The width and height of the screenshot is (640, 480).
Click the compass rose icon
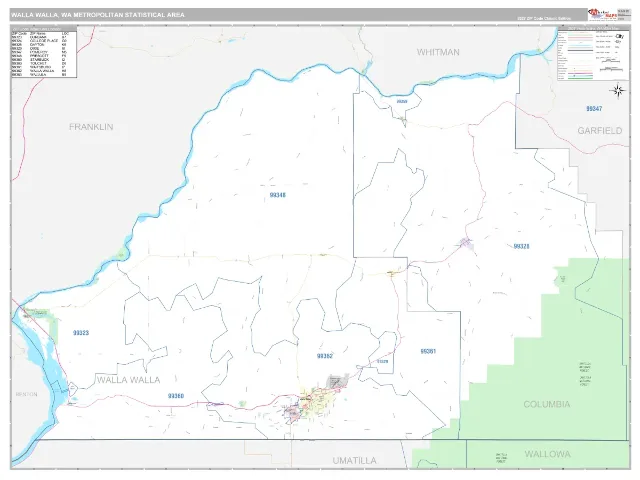tap(618, 91)
